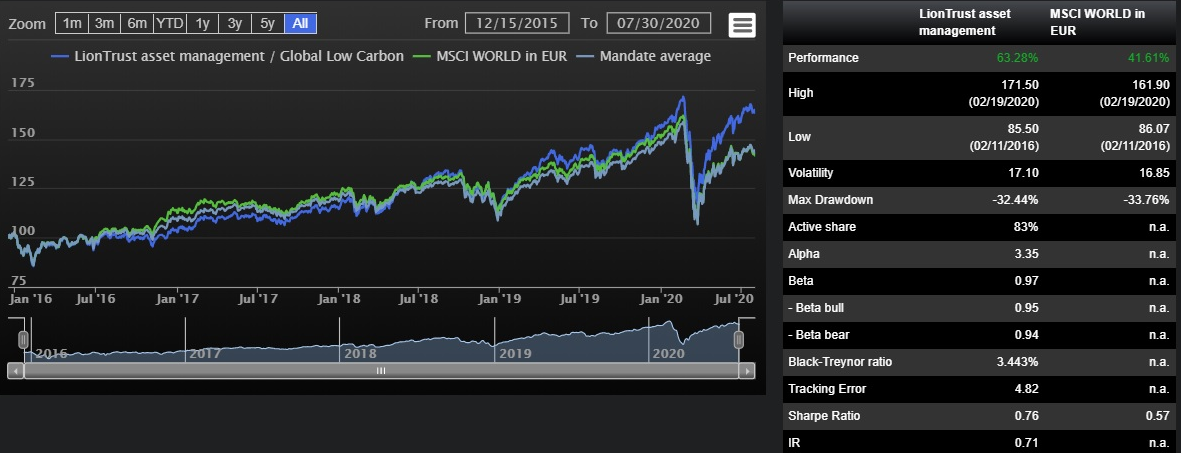1181x453 pixels.
Task: Click right handle of range navigator
Action: pos(739,340)
